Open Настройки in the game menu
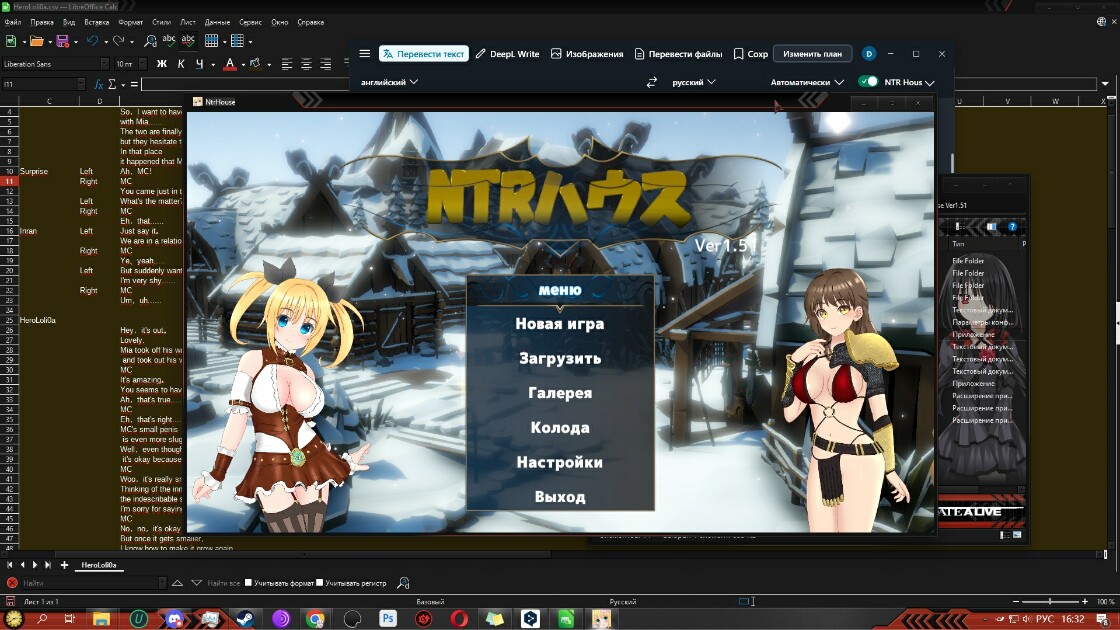The height and width of the screenshot is (630, 1120). 560,462
